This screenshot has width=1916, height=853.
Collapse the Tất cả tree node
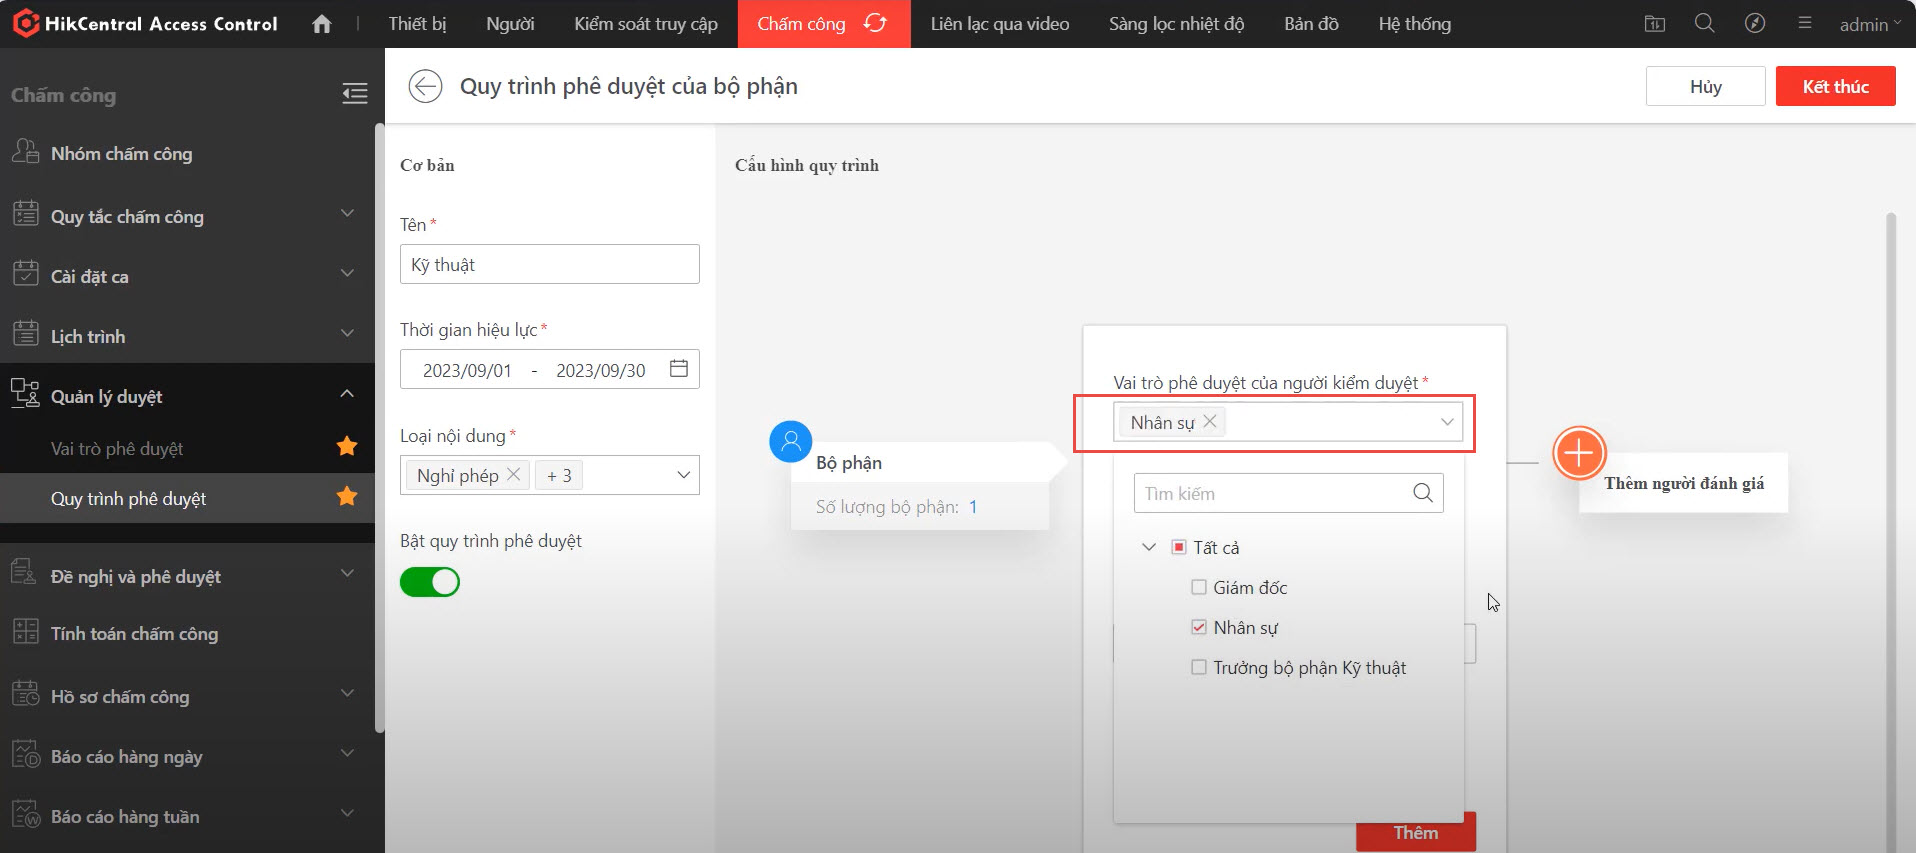[1149, 547]
